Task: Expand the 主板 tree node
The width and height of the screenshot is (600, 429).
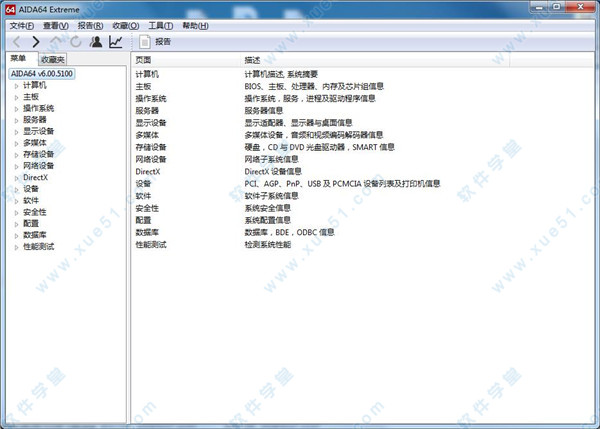Action: [x=16, y=98]
